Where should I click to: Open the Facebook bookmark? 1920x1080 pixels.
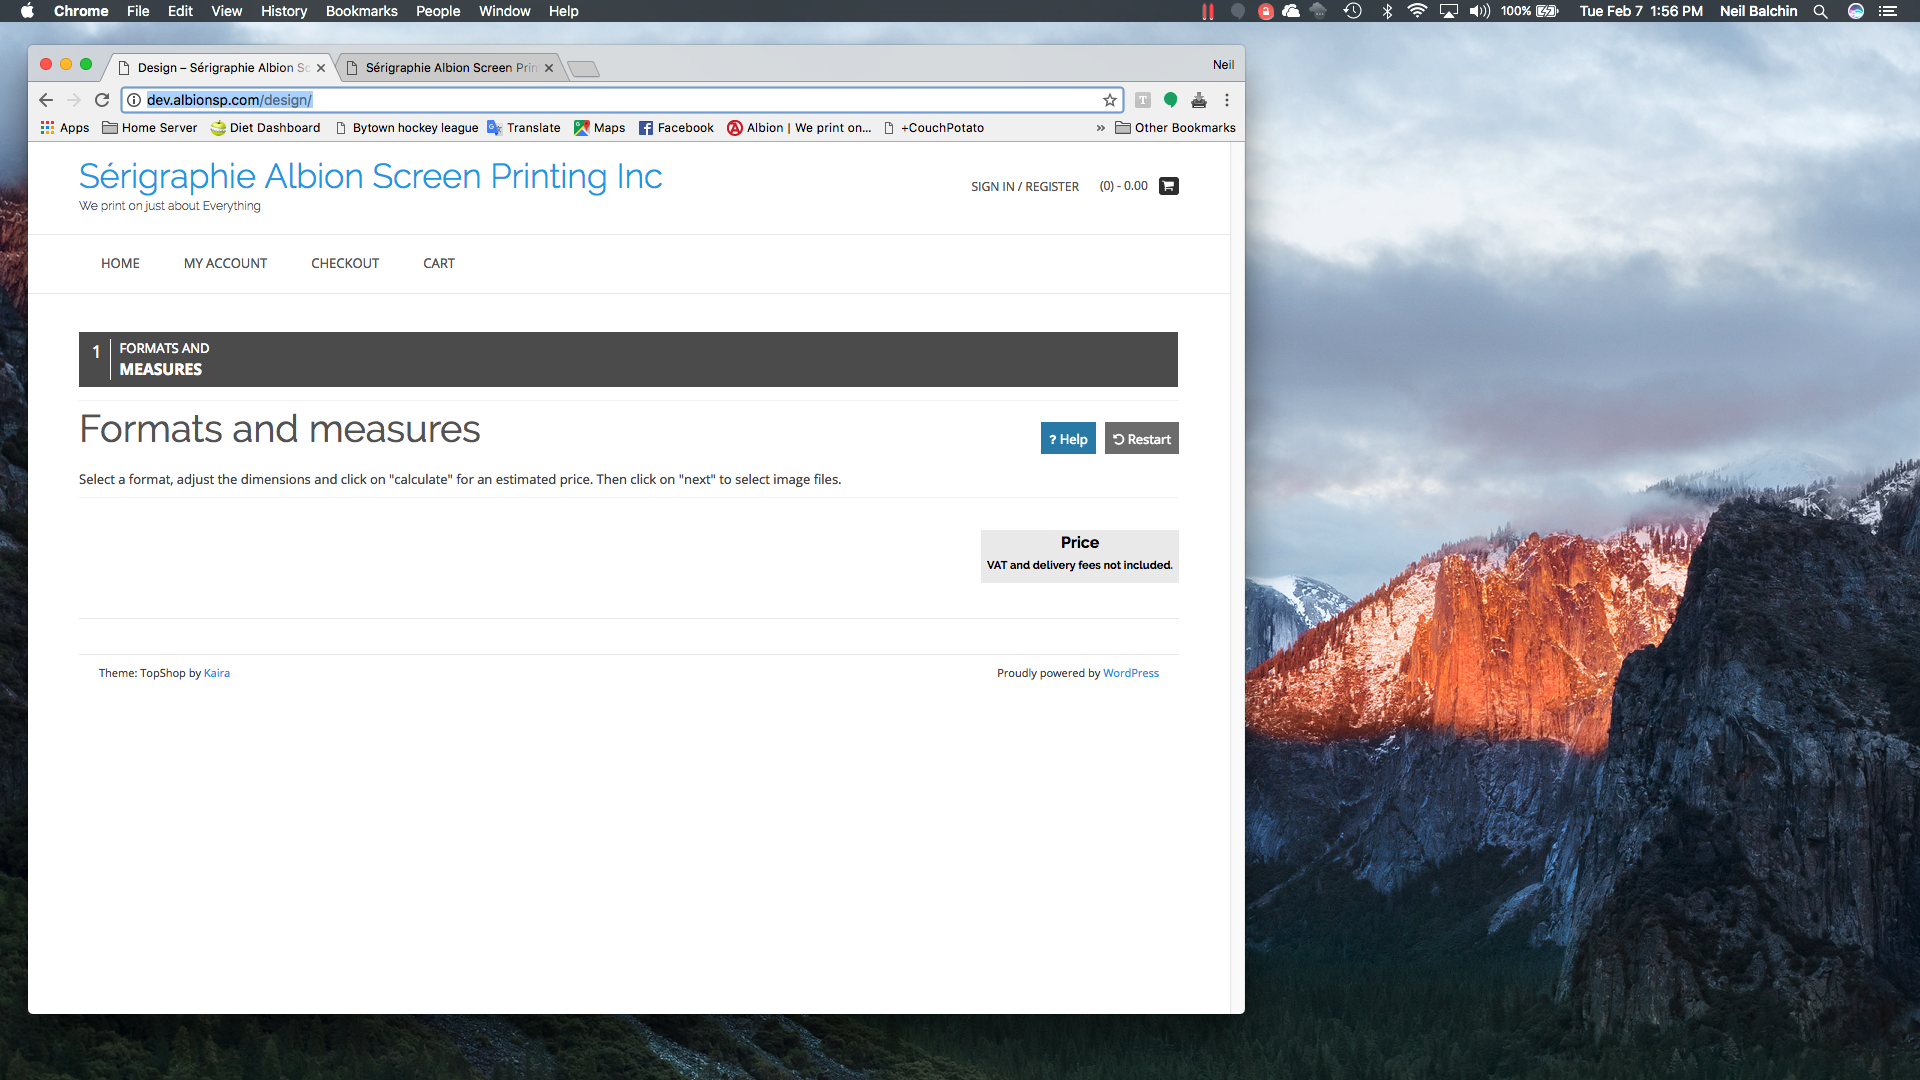pyautogui.click(x=676, y=128)
